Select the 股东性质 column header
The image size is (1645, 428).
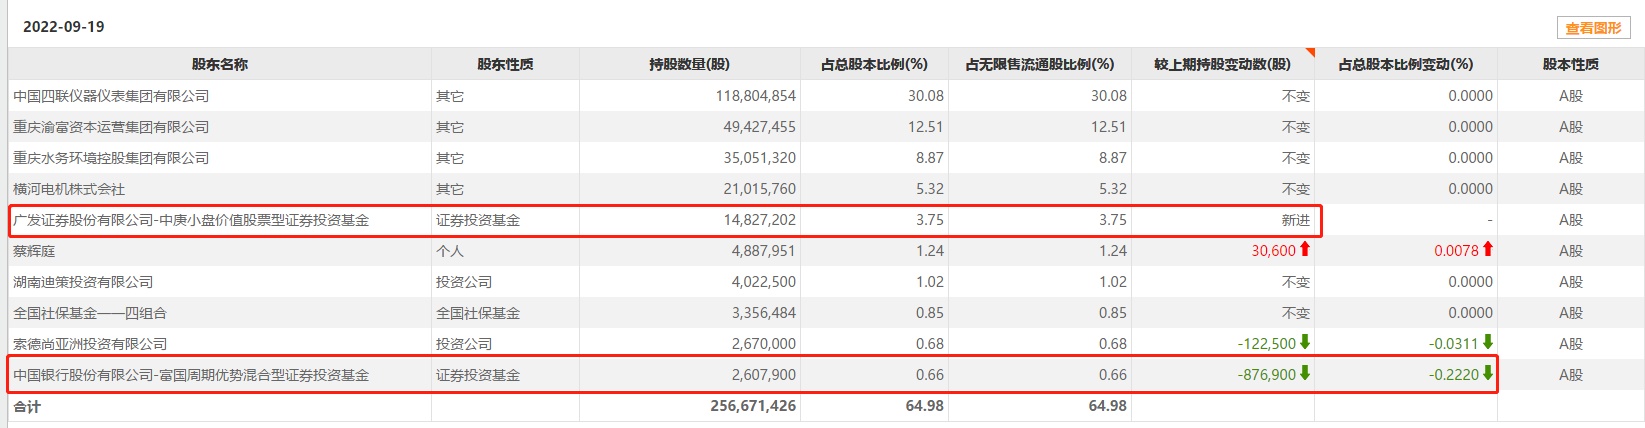(505, 64)
